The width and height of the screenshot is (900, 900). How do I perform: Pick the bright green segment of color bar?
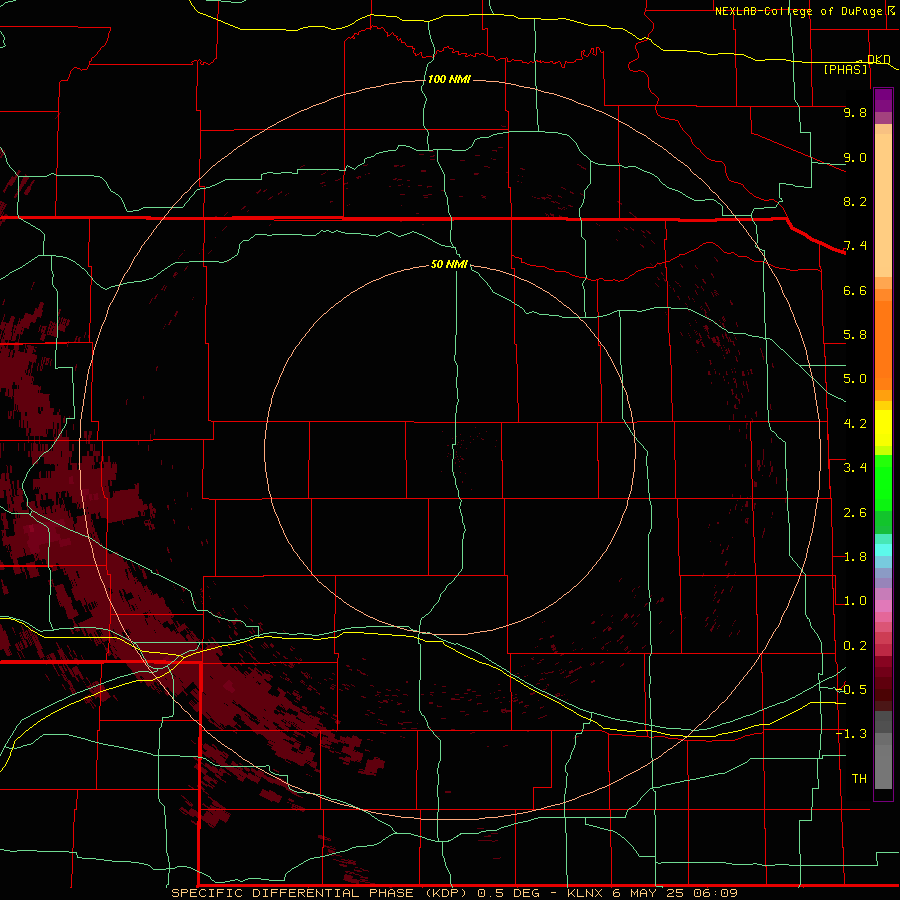(883, 482)
